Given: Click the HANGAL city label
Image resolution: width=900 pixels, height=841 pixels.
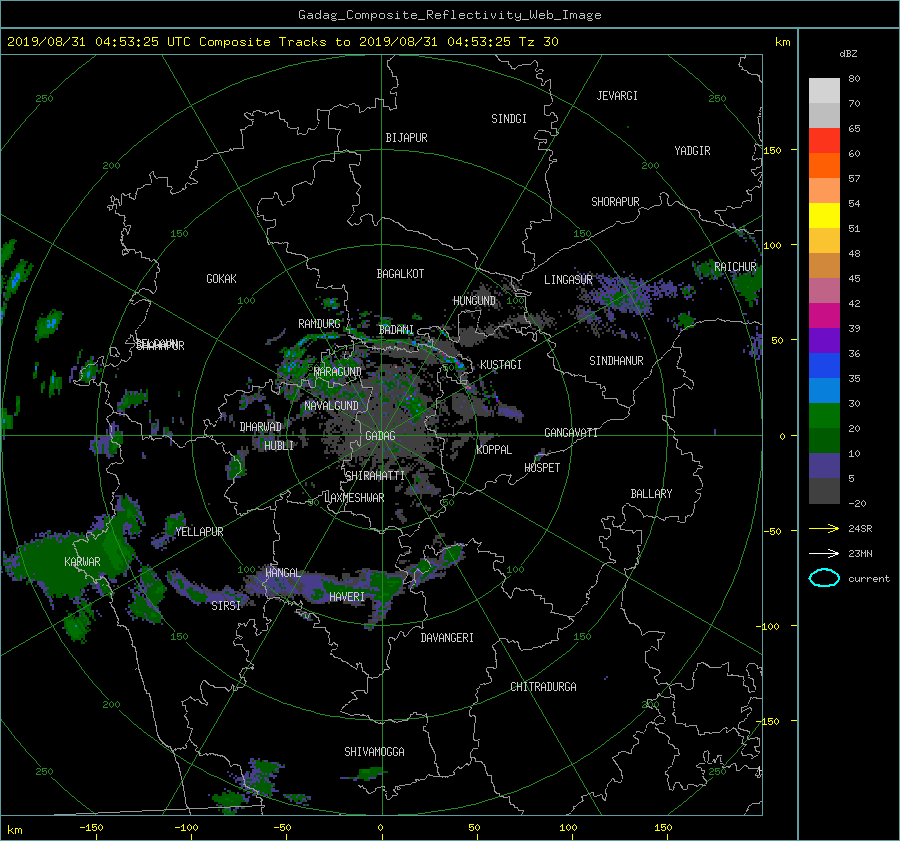Looking at the screenshot, I should point(282,573).
